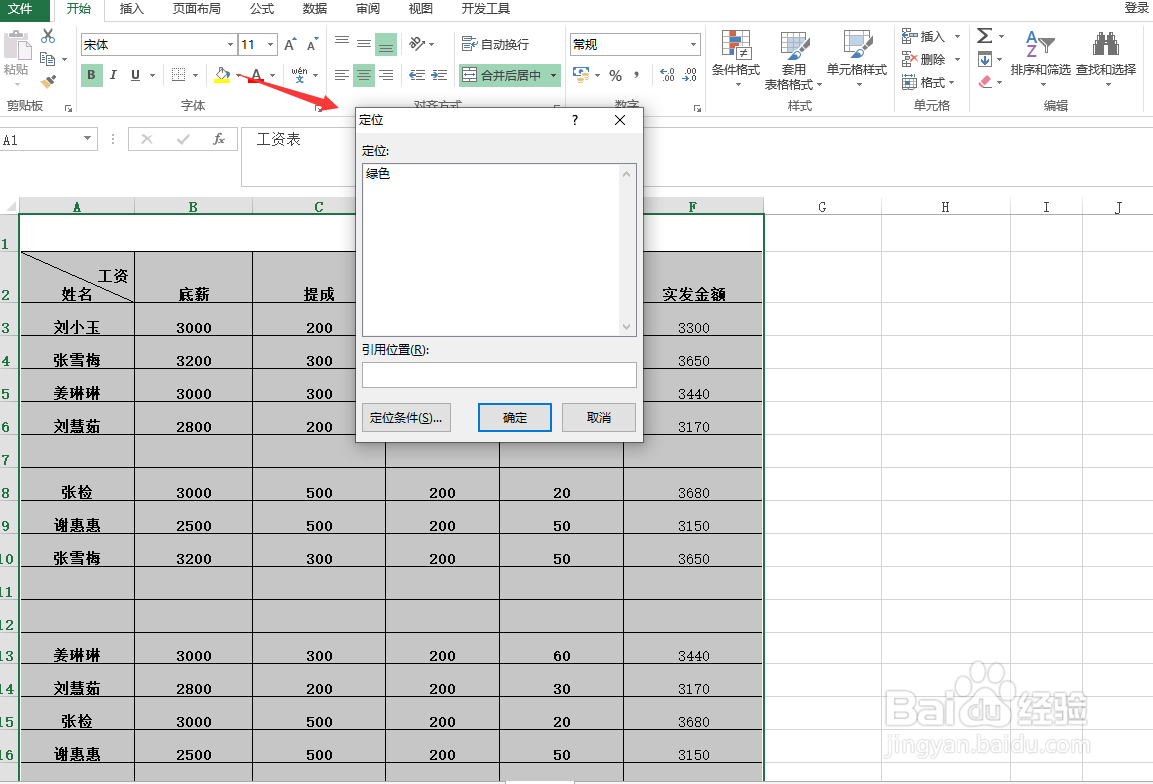
Task: Click the Insert Function fx icon
Action: [218, 139]
